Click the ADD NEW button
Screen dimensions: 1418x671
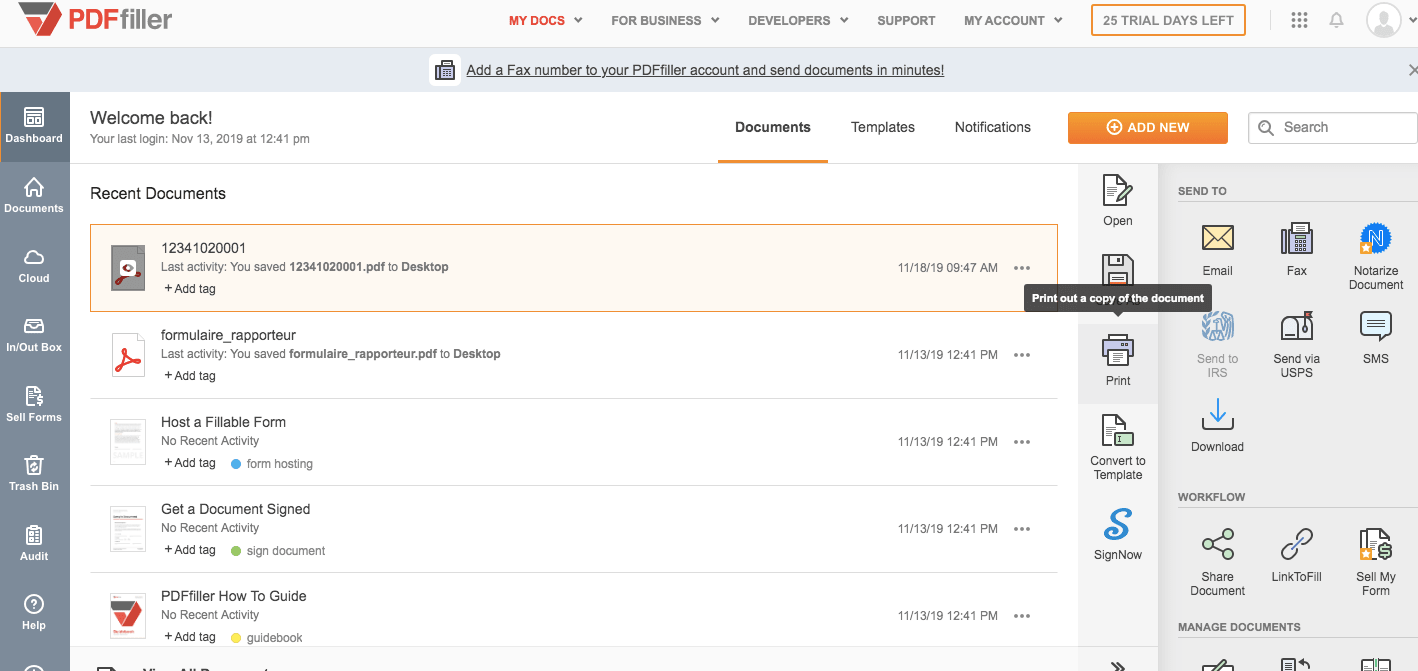point(1147,127)
